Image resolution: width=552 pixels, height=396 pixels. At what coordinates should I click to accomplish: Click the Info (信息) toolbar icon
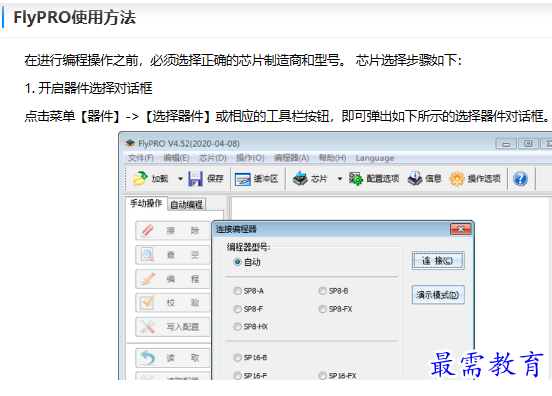(x=415, y=179)
